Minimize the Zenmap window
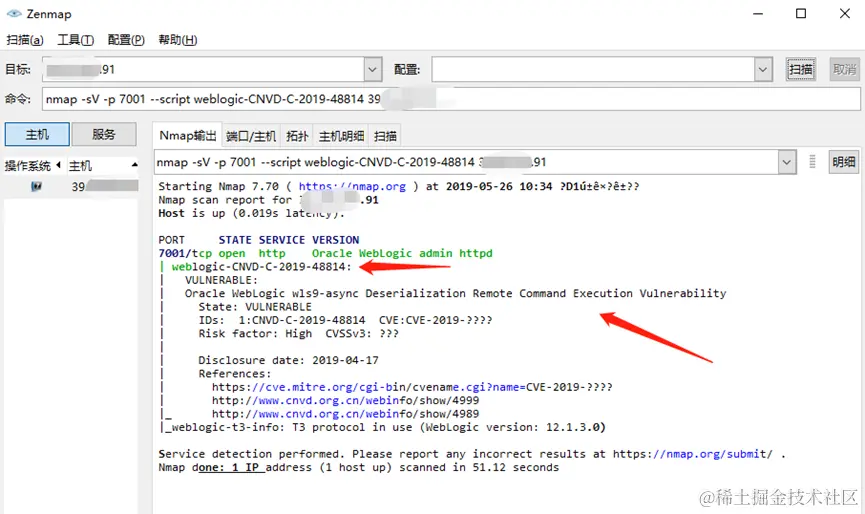 pyautogui.click(x=758, y=14)
